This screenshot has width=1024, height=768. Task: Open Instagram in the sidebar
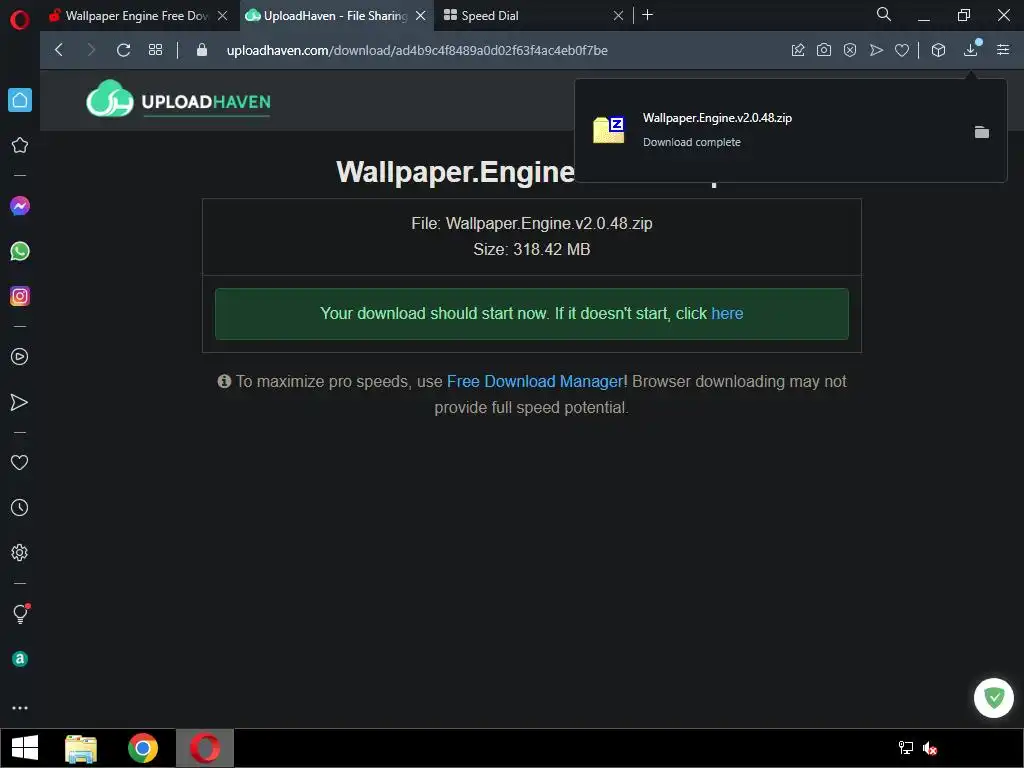pyautogui.click(x=20, y=296)
